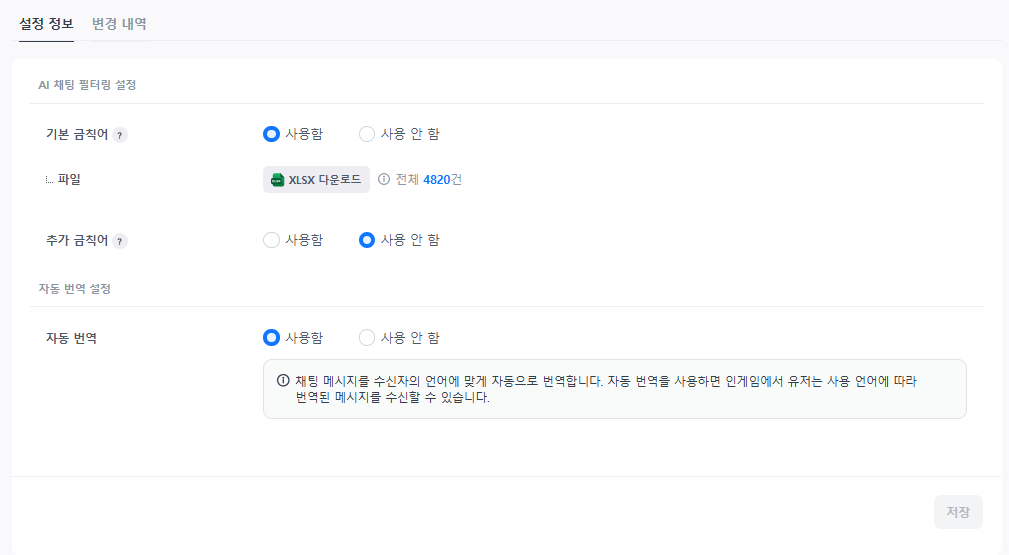Click the help icon beside 기본 금칙어
This screenshot has width=1009, height=555.
pyautogui.click(x=120, y=135)
